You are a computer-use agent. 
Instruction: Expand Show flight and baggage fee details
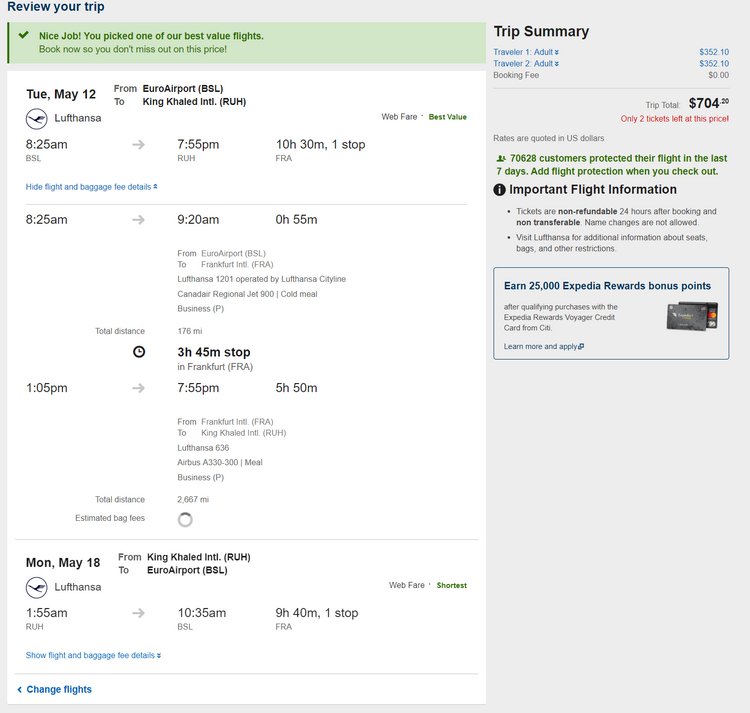click(93, 656)
